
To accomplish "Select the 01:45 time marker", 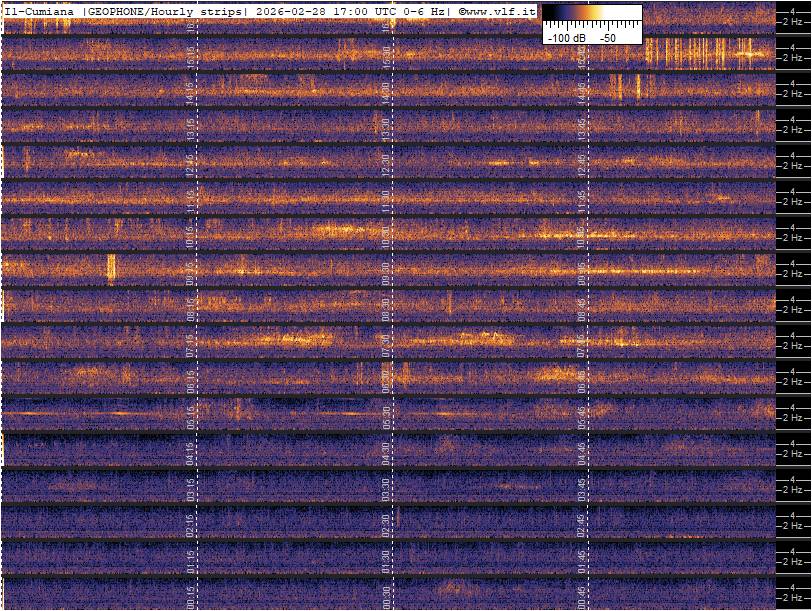I will 581,556.
